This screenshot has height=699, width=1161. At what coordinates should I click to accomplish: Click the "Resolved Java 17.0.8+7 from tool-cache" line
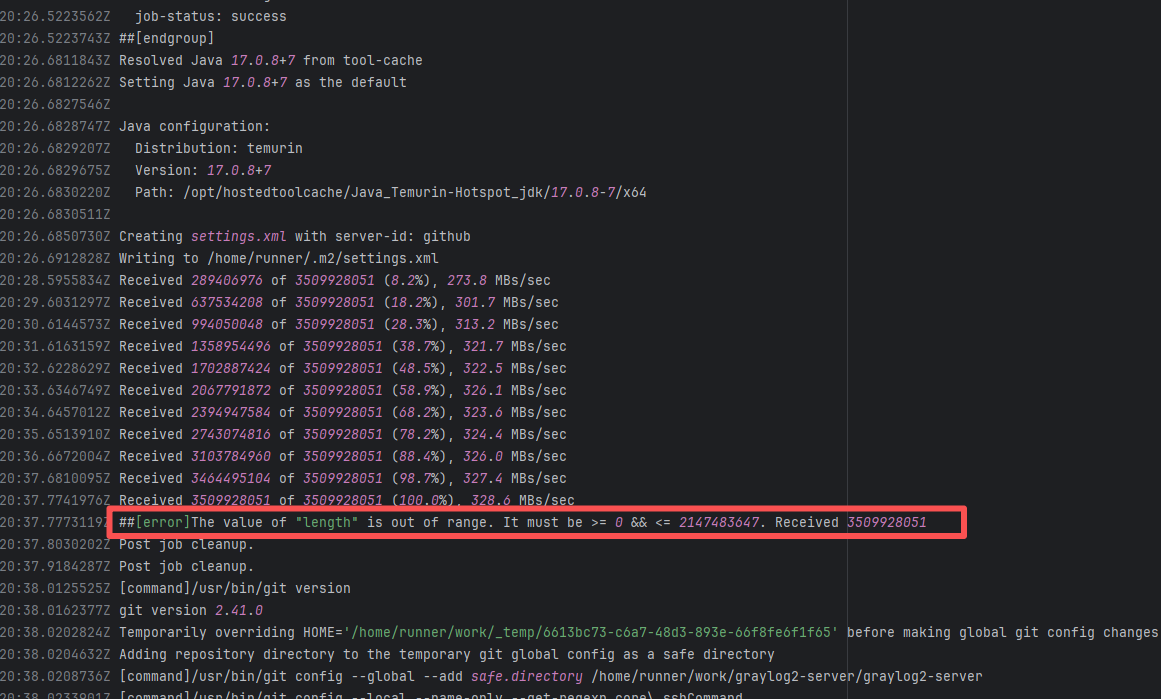click(x=270, y=60)
